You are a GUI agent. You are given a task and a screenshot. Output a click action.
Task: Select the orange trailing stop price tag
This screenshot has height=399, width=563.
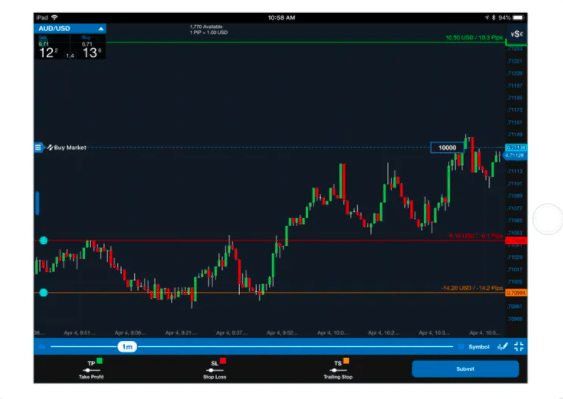coord(516,293)
